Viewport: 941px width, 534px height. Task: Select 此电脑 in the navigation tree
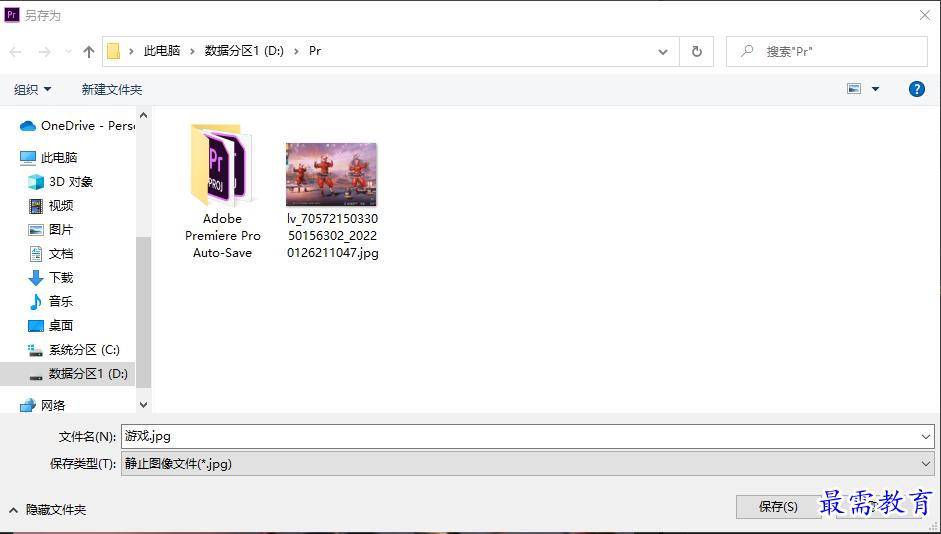49,158
